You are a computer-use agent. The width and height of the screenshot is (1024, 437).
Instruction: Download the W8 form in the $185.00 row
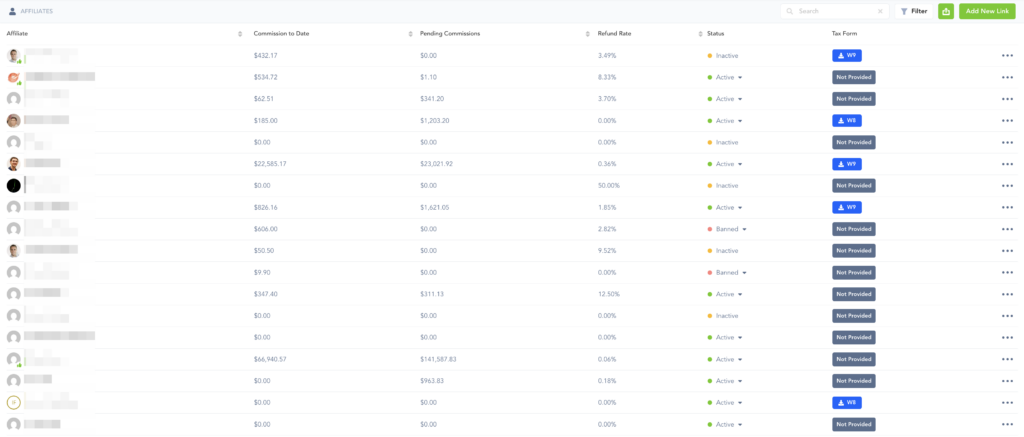click(846, 120)
